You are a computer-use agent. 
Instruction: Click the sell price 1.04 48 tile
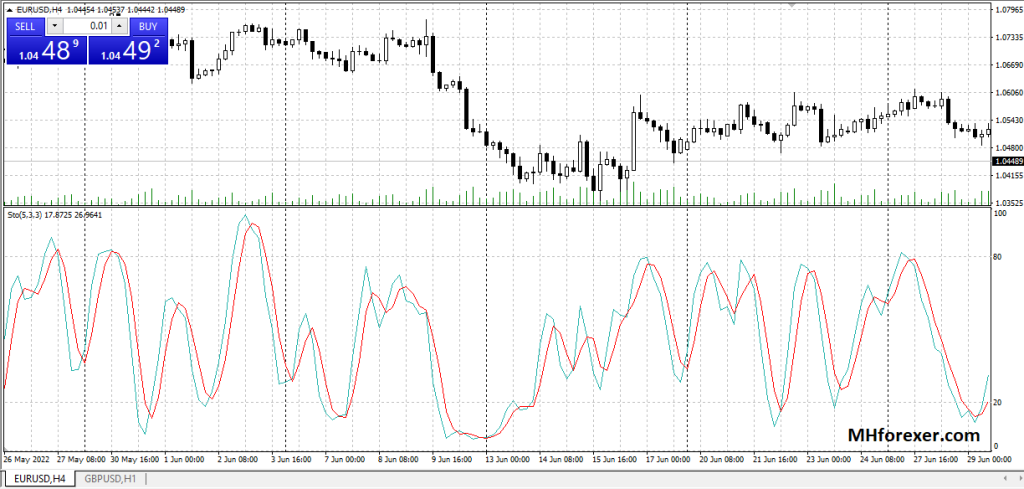coord(46,51)
